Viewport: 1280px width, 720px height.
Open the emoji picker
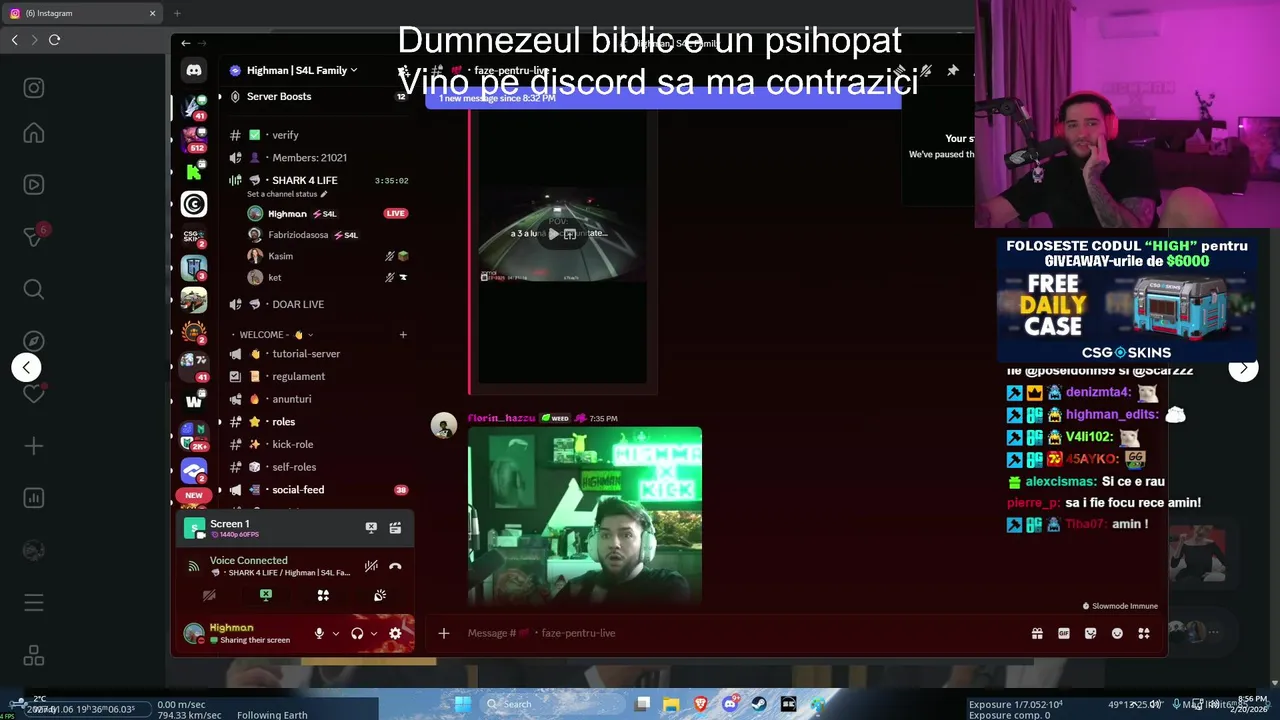[x=1117, y=633]
